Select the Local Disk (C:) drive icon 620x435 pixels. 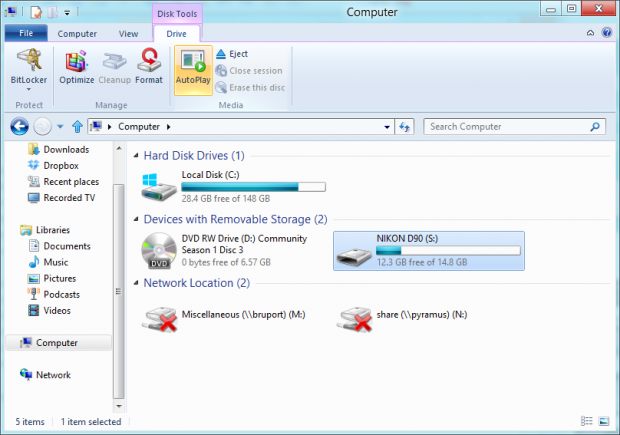[159, 187]
